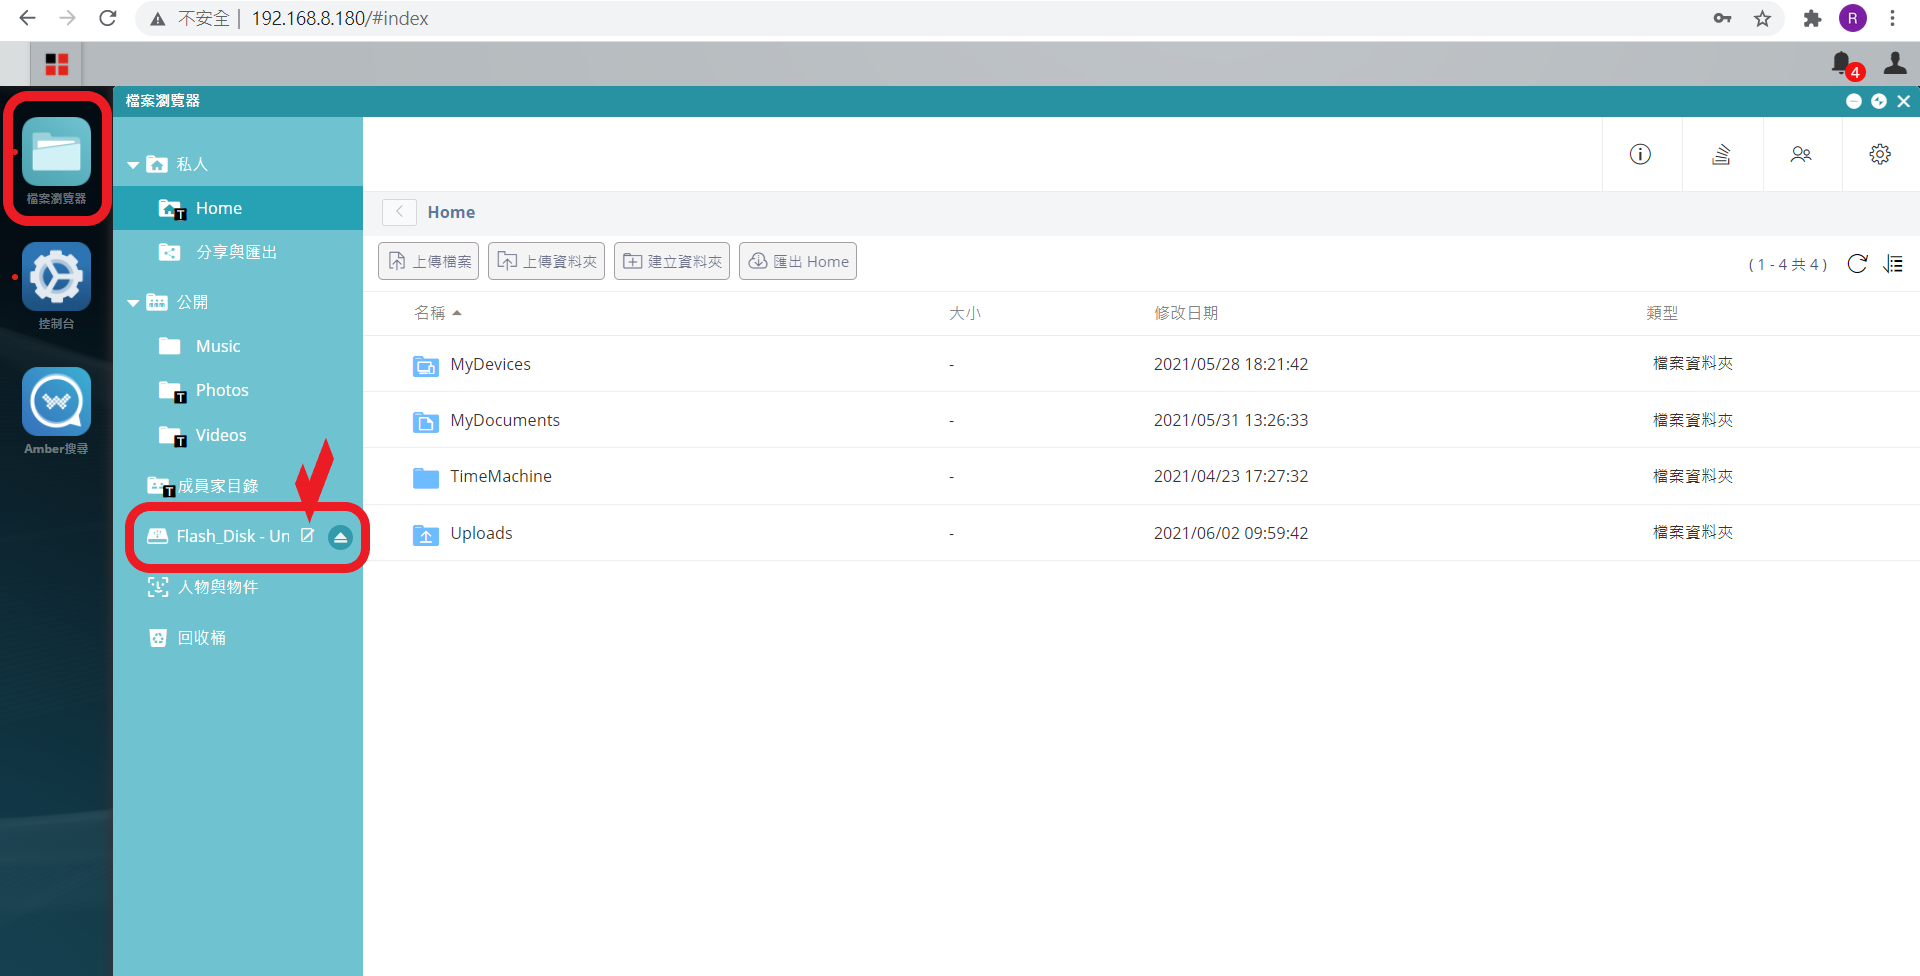Viewport: 1920px width, 976px height.
Task: Click the TimeMachine folder icon
Action: coord(426,477)
